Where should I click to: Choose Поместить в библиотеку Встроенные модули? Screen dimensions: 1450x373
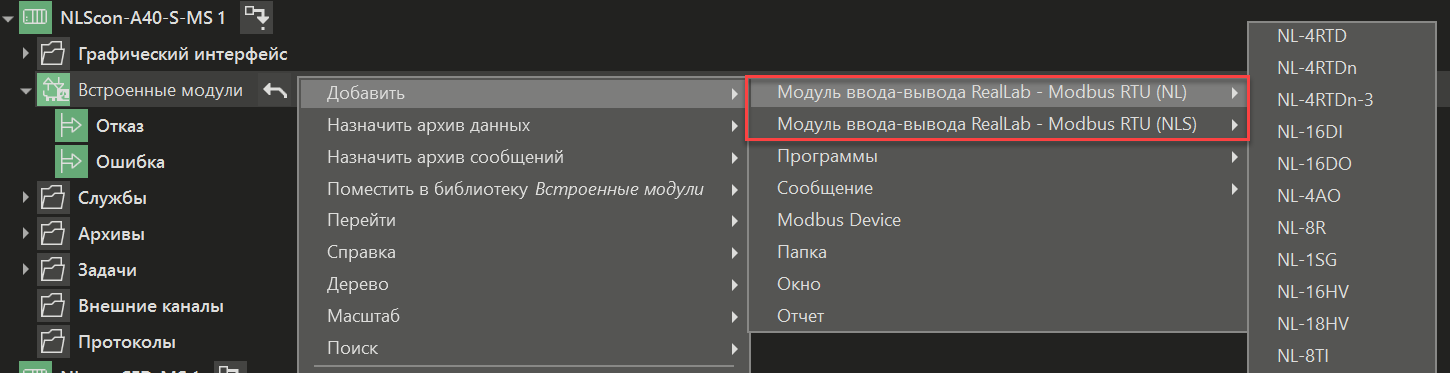523,189
